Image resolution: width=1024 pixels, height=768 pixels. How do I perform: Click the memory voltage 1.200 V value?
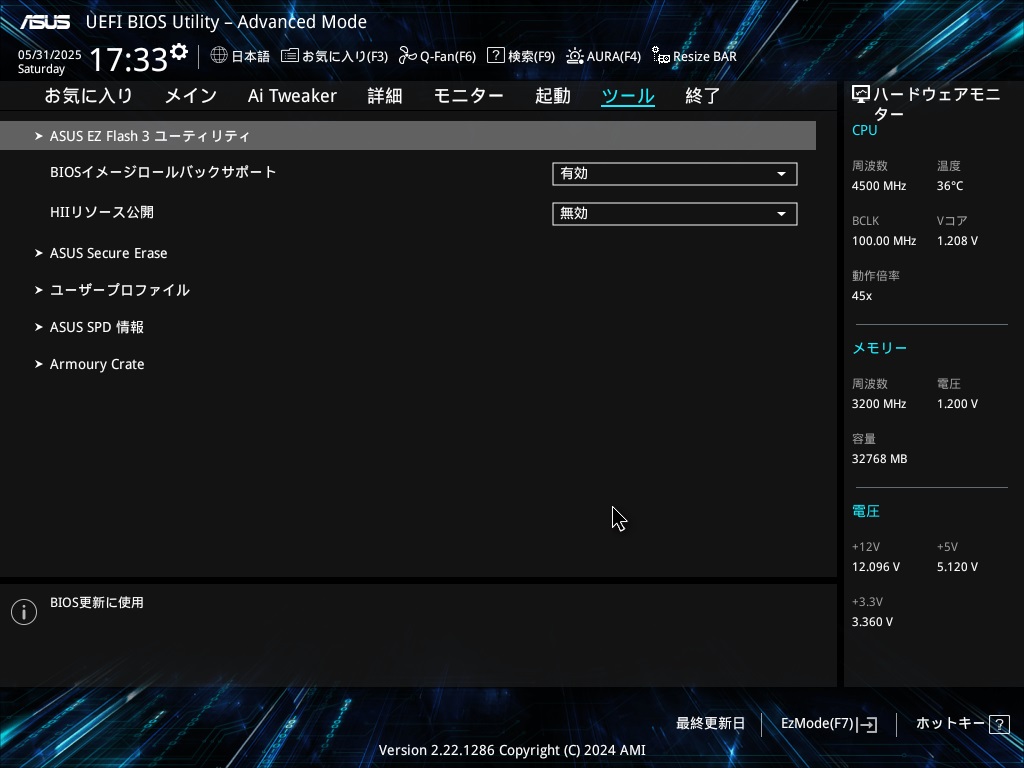click(x=957, y=404)
